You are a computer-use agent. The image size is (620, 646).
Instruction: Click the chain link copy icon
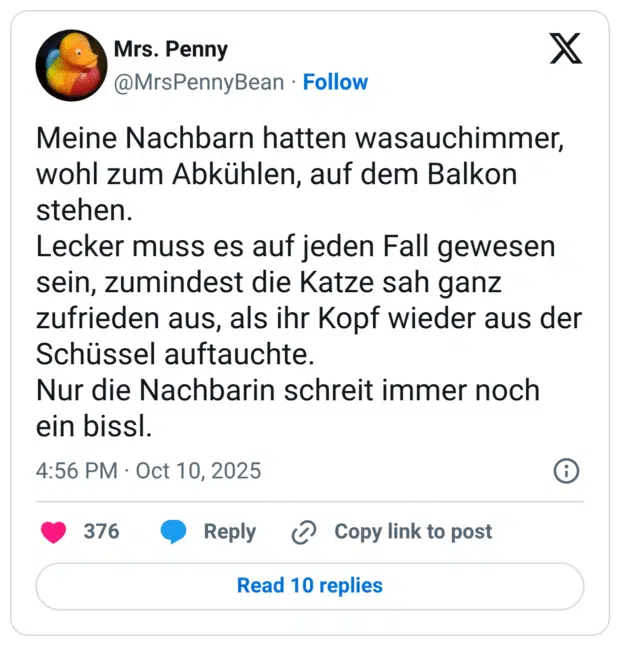(303, 533)
